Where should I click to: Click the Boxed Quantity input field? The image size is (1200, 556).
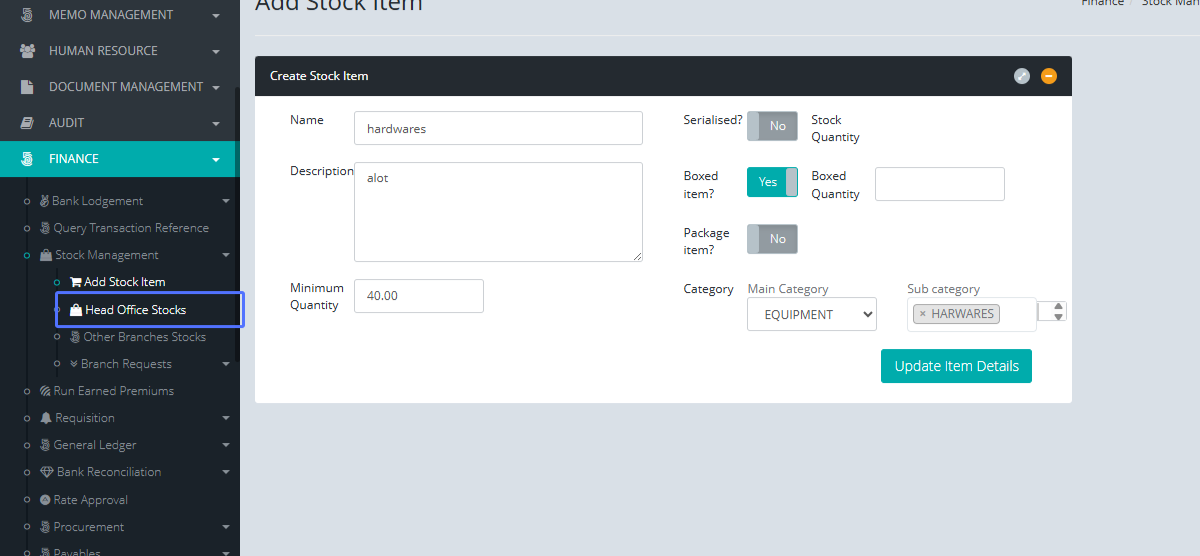click(939, 184)
